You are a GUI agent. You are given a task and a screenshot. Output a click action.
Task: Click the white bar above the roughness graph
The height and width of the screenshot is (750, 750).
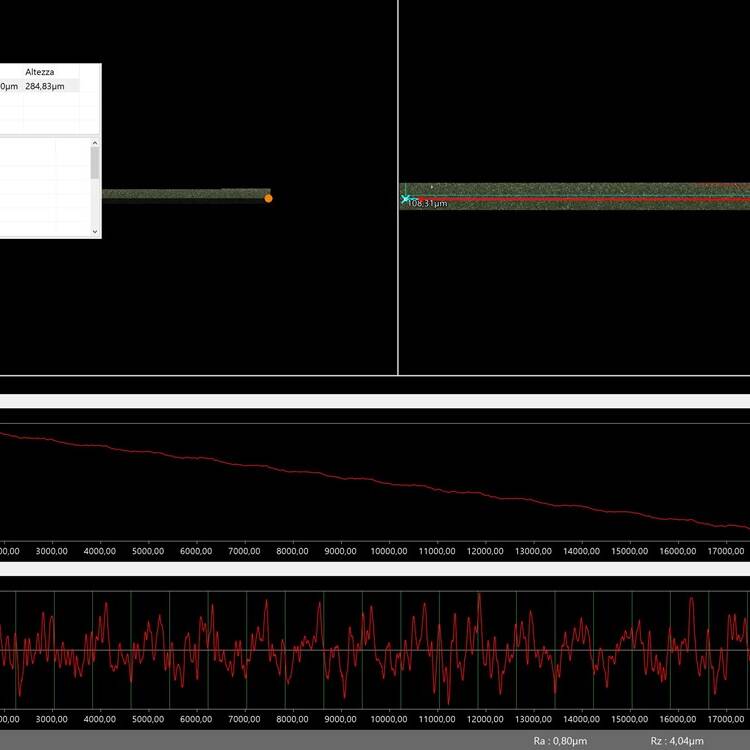[375, 569]
